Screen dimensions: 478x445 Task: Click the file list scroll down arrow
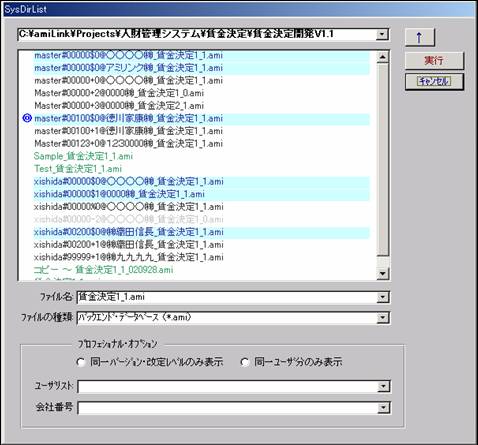pyautogui.click(x=382, y=274)
